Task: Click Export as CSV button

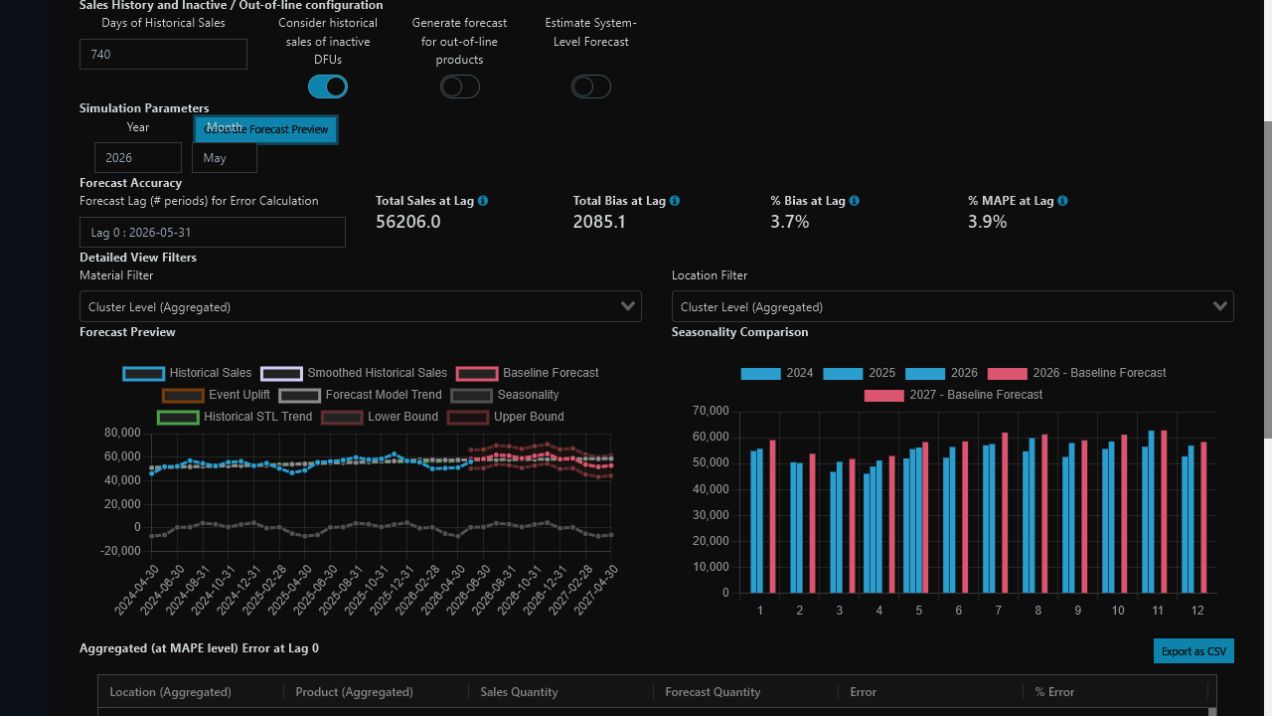Action: [1193, 651]
